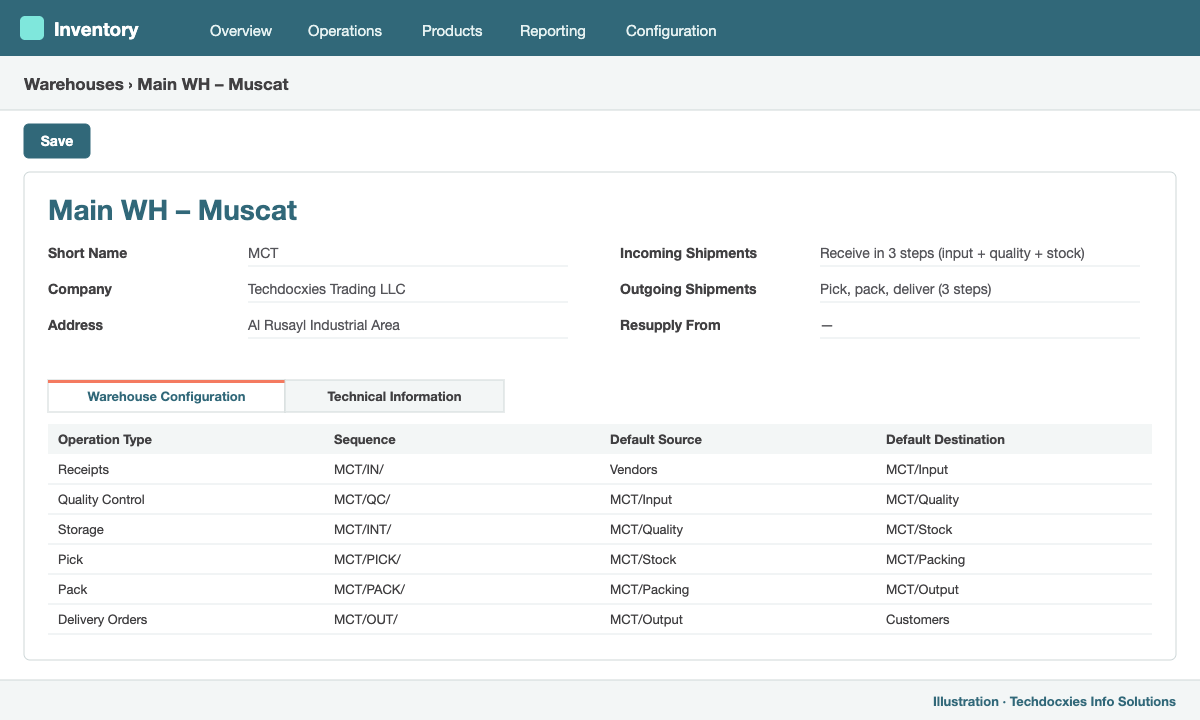Click the Inventory app name
The width and height of the screenshot is (1200, 720).
coord(96,29)
